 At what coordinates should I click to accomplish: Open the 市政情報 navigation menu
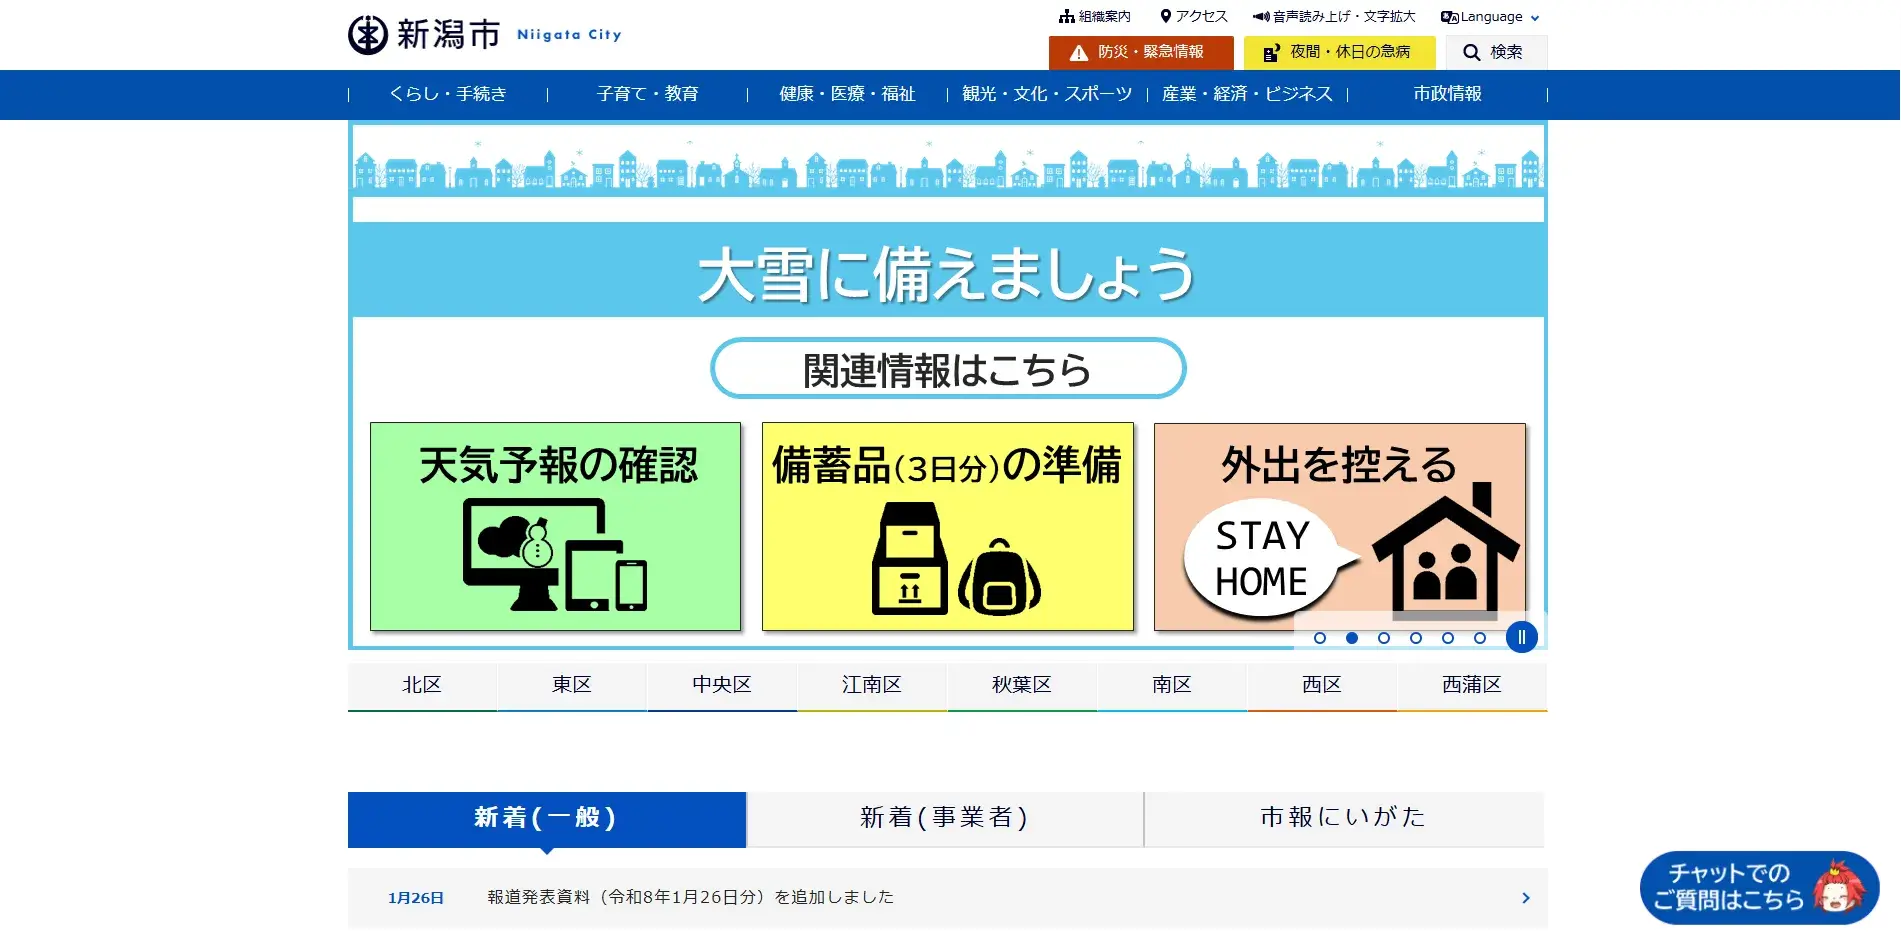(1447, 94)
